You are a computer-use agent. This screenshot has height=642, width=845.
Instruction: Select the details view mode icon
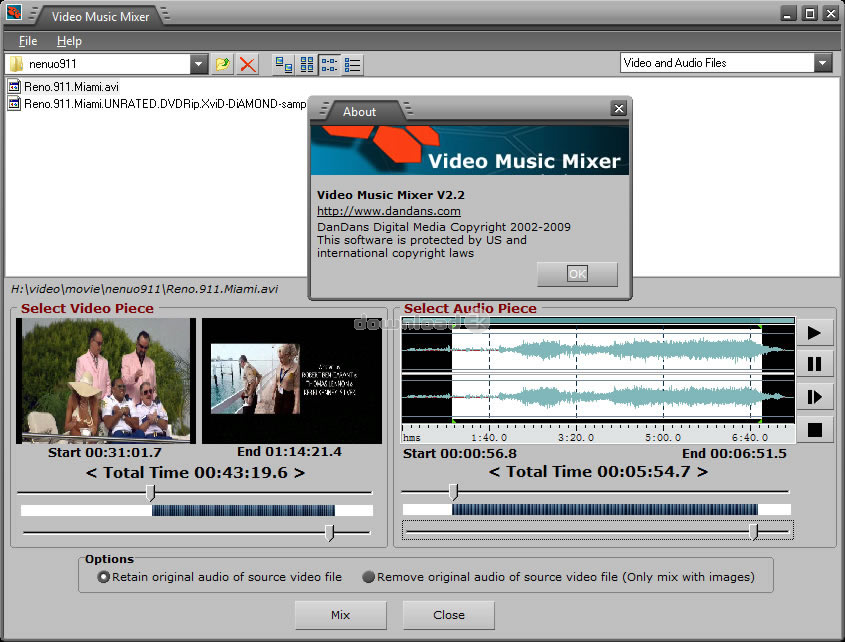coord(353,64)
